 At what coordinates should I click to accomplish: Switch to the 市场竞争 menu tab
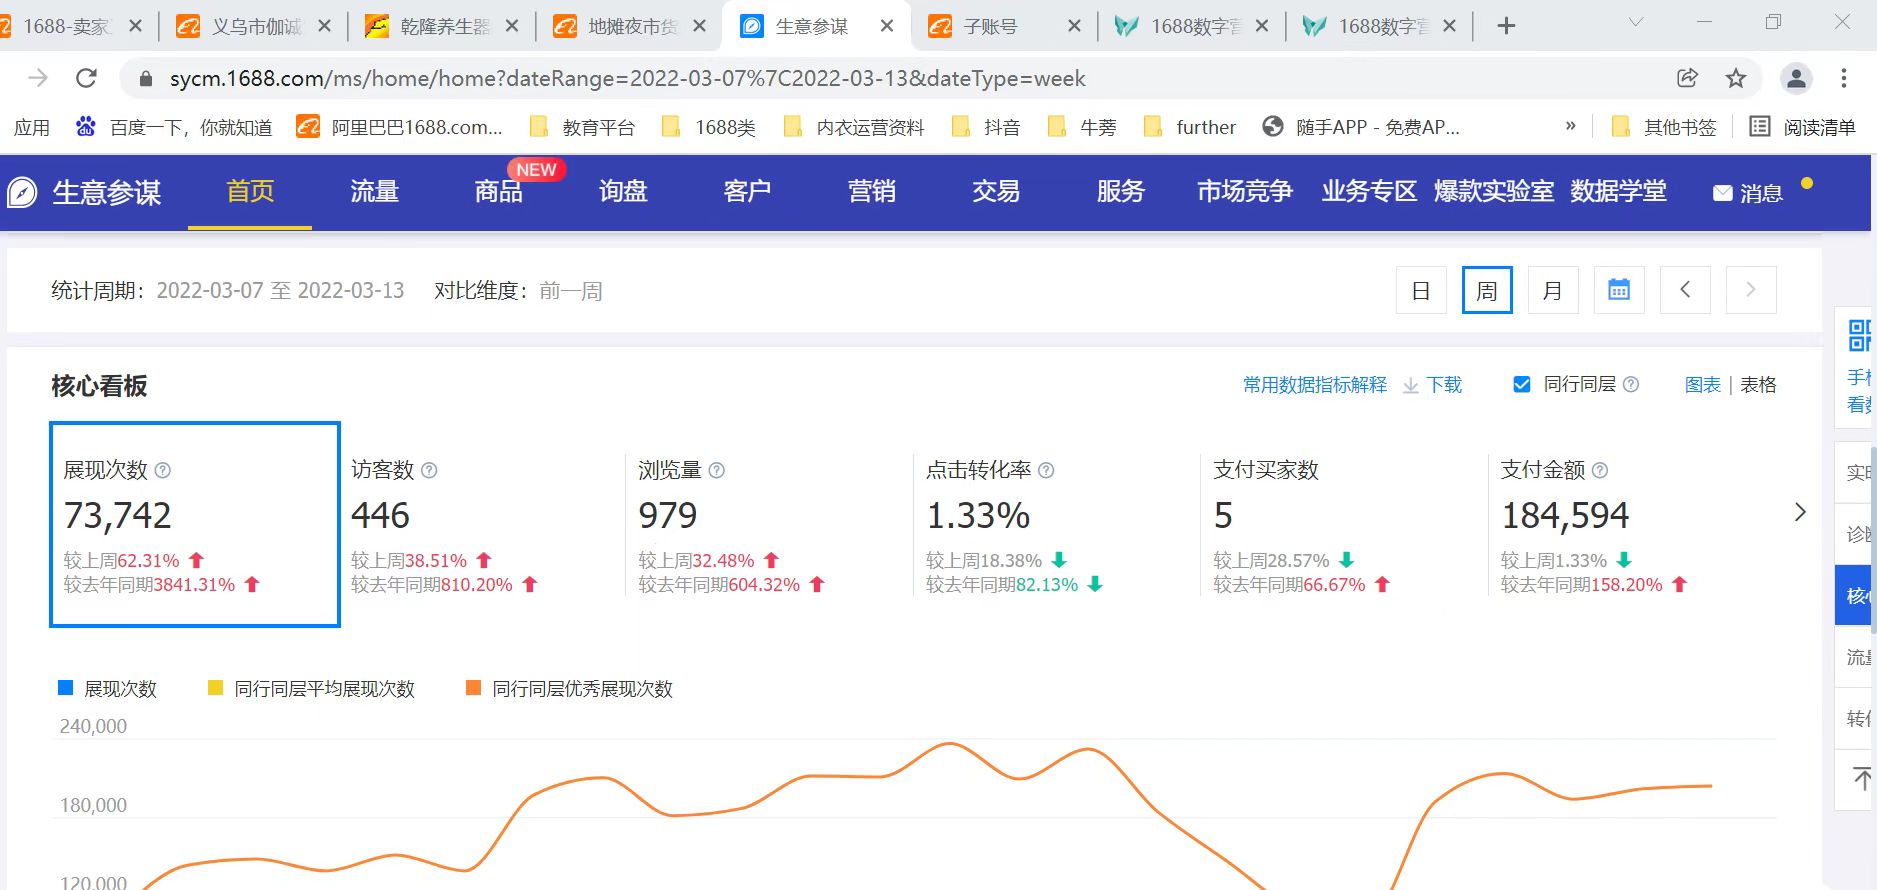(1244, 192)
